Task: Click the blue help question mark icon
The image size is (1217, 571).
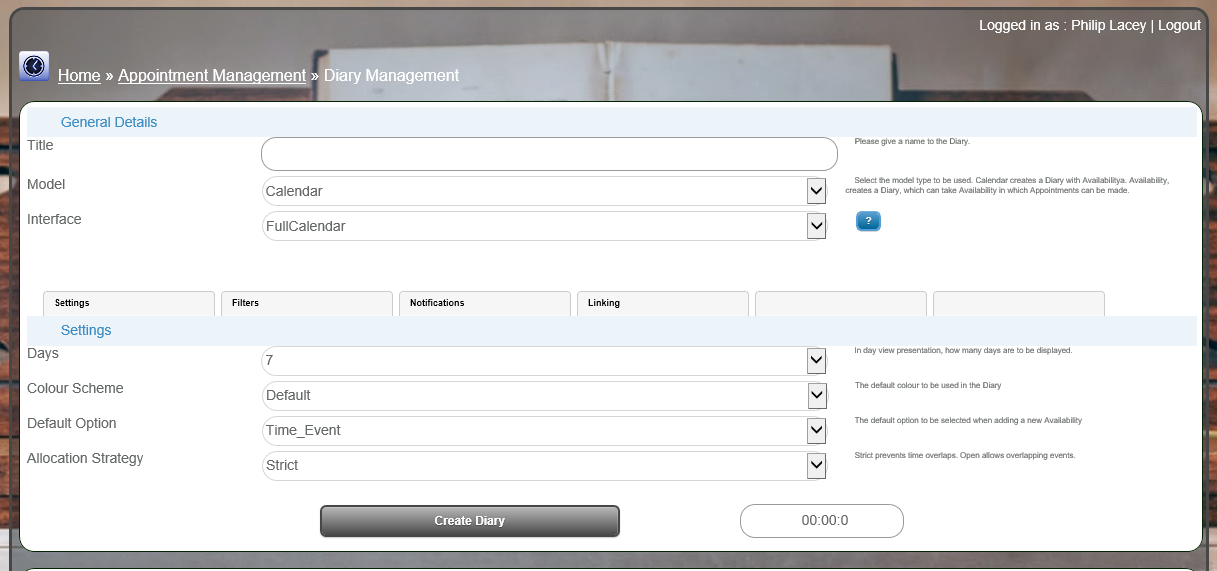Action: coord(868,221)
